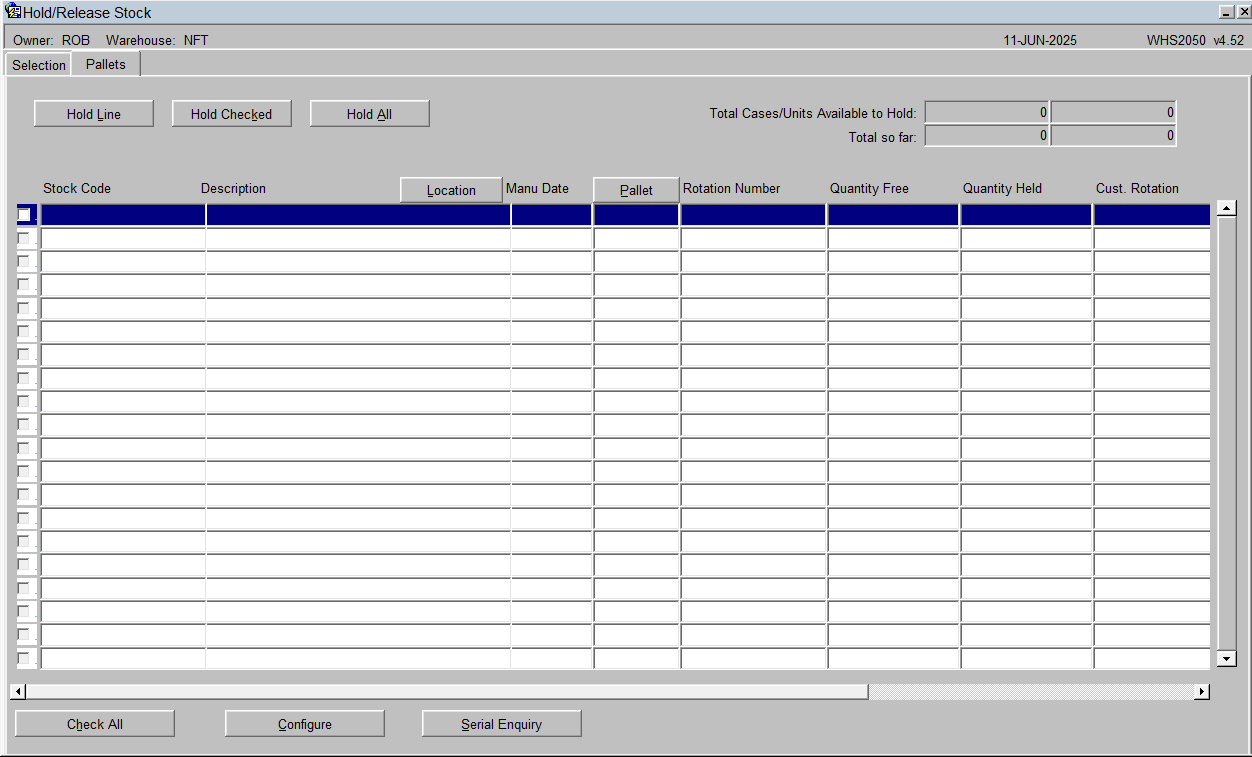Sort by the Location column button

click(451, 190)
